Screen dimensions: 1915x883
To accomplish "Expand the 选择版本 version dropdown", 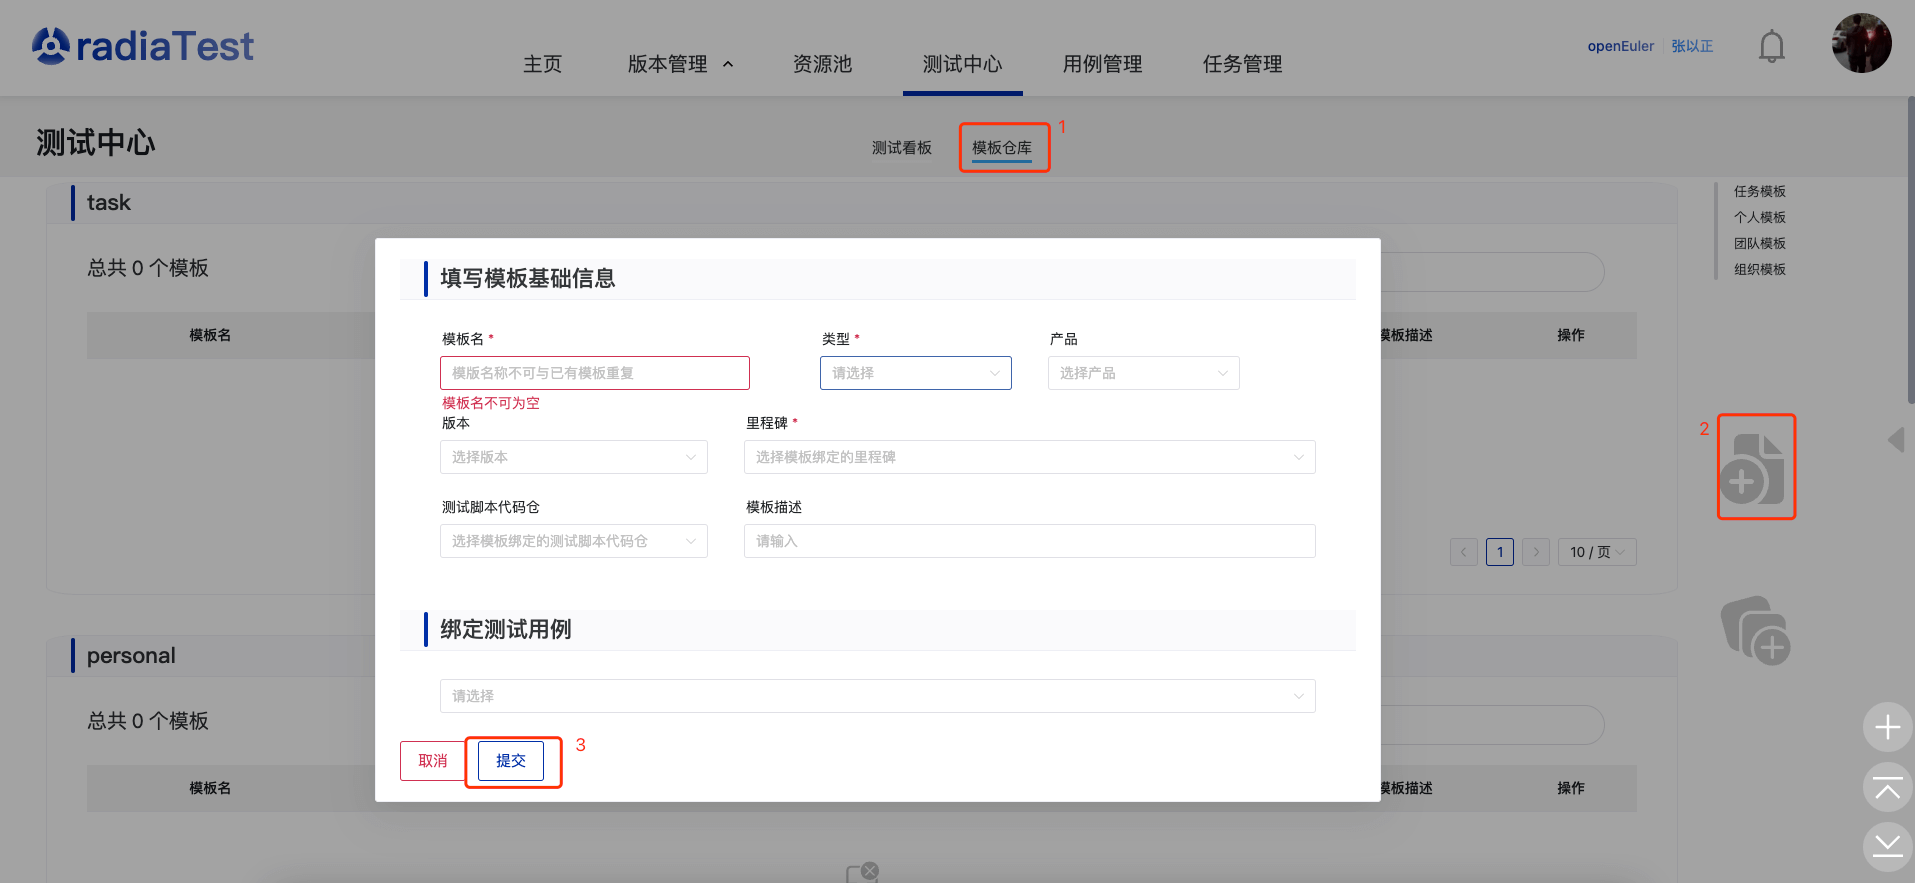I will point(573,457).
